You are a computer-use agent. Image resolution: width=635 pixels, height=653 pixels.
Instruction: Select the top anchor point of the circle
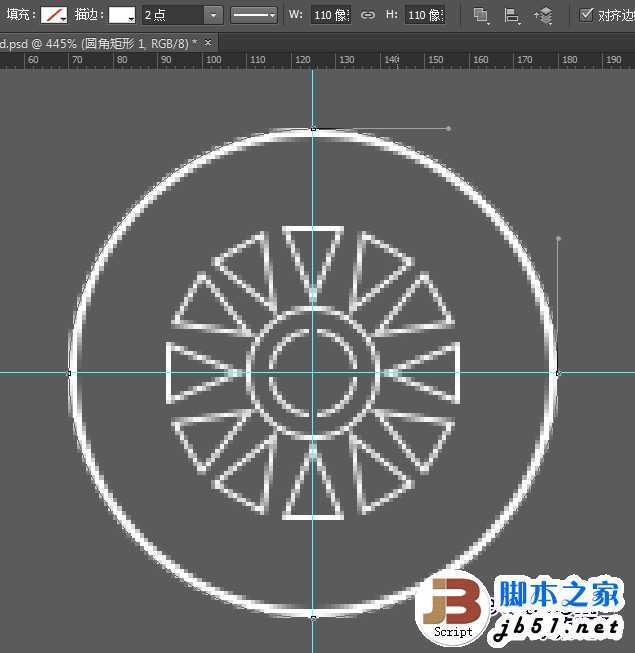[x=313, y=129]
